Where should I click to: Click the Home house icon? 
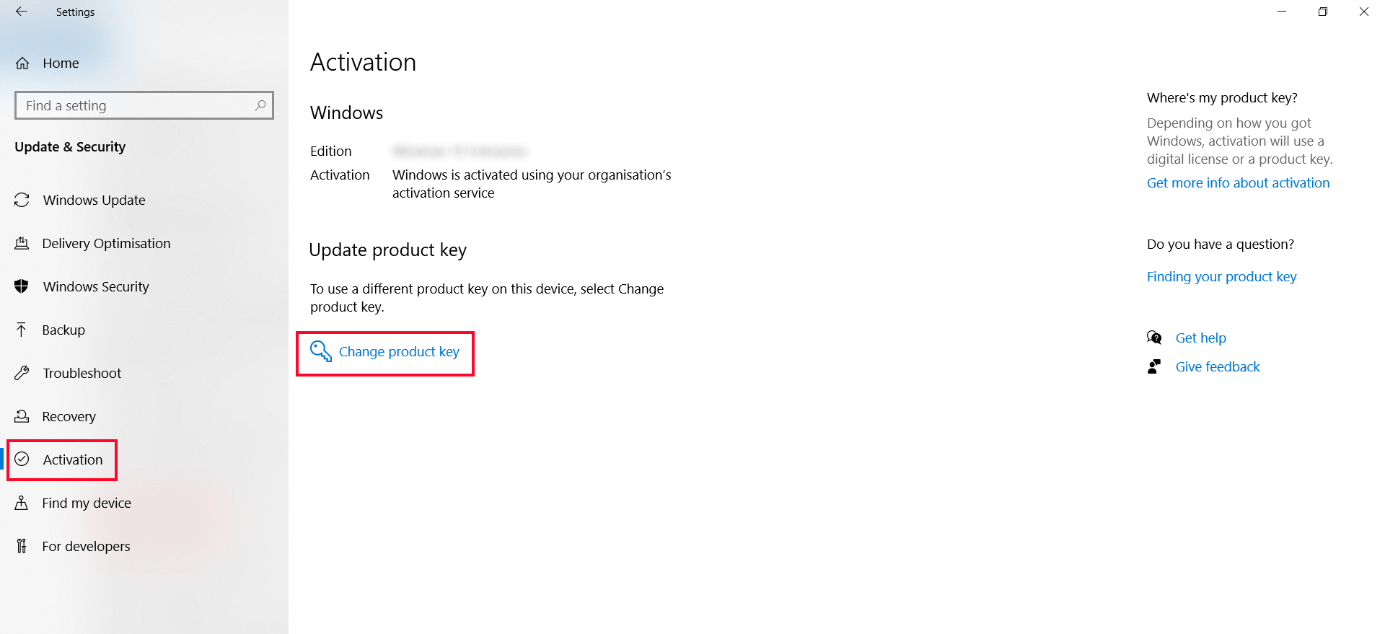(x=22, y=63)
